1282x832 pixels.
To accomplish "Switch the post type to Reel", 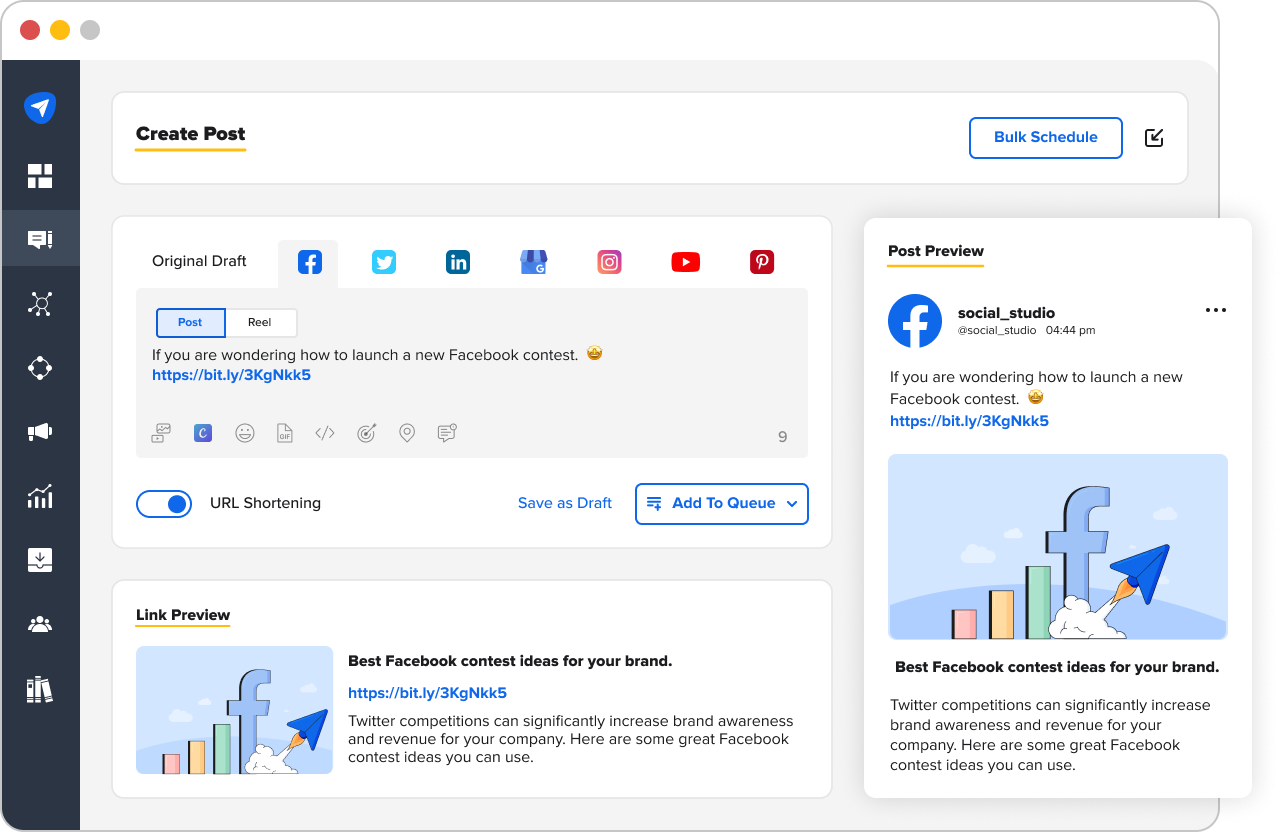I will [260, 322].
